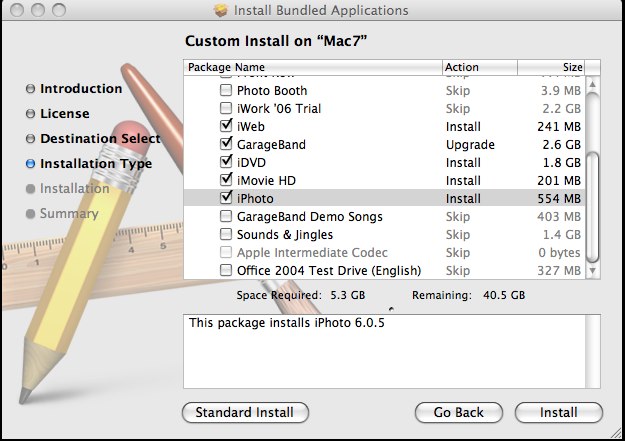Viewport: 625px width, 441px height.
Task: Uncheck the iPhoto checkbox
Action: click(x=226, y=197)
